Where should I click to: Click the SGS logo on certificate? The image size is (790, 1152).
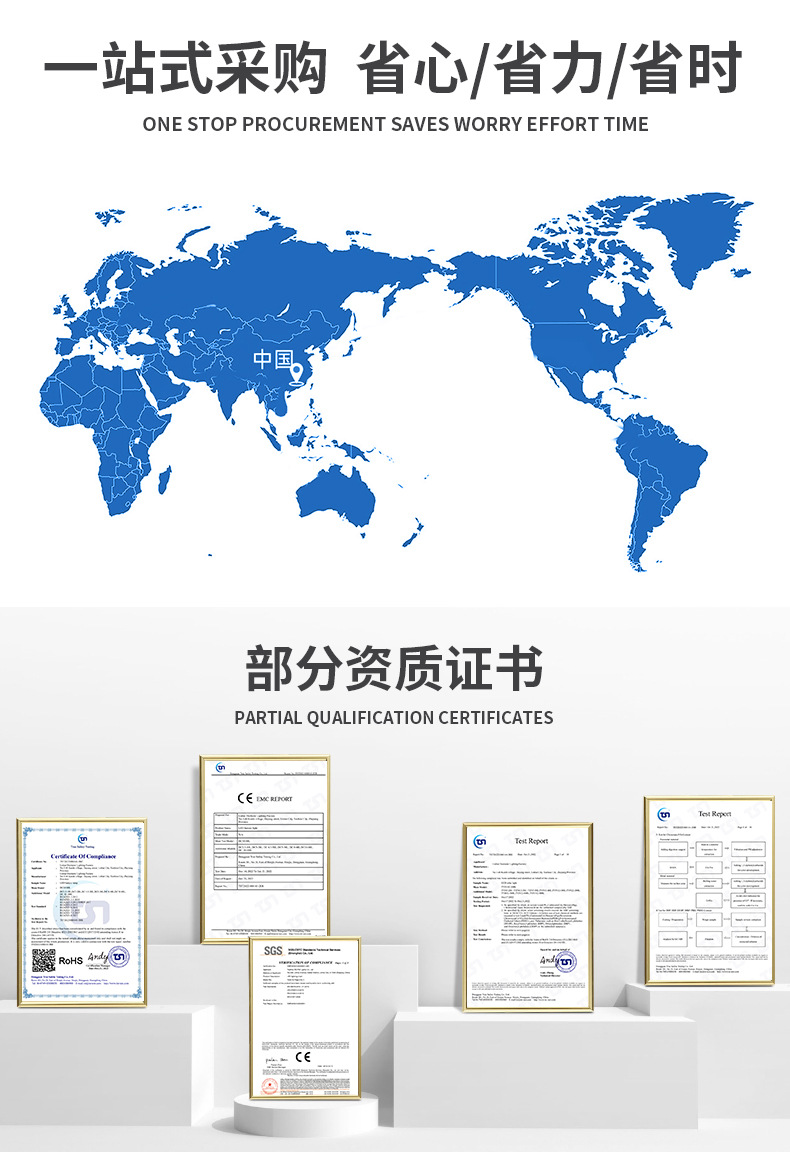click(x=273, y=951)
